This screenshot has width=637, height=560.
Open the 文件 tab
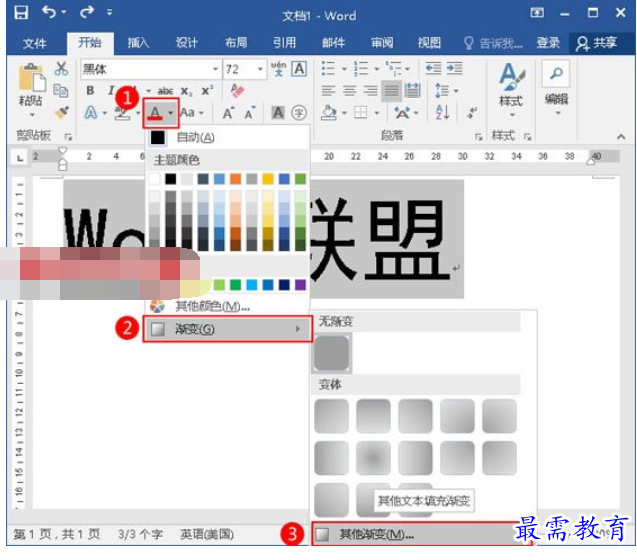click(x=34, y=43)
